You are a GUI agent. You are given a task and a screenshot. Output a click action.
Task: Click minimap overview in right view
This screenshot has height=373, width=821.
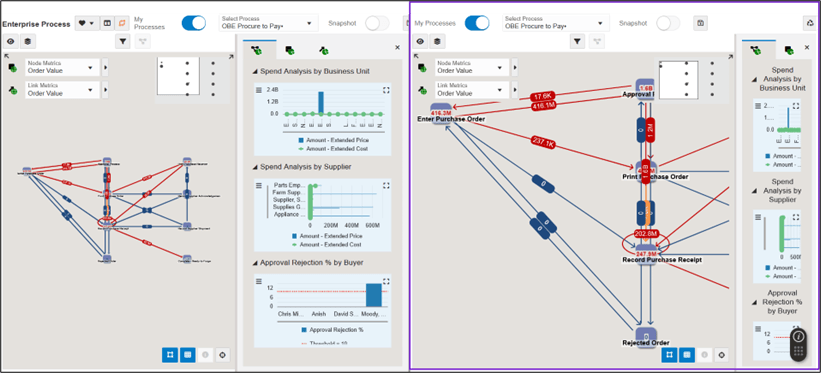point(692,79)
